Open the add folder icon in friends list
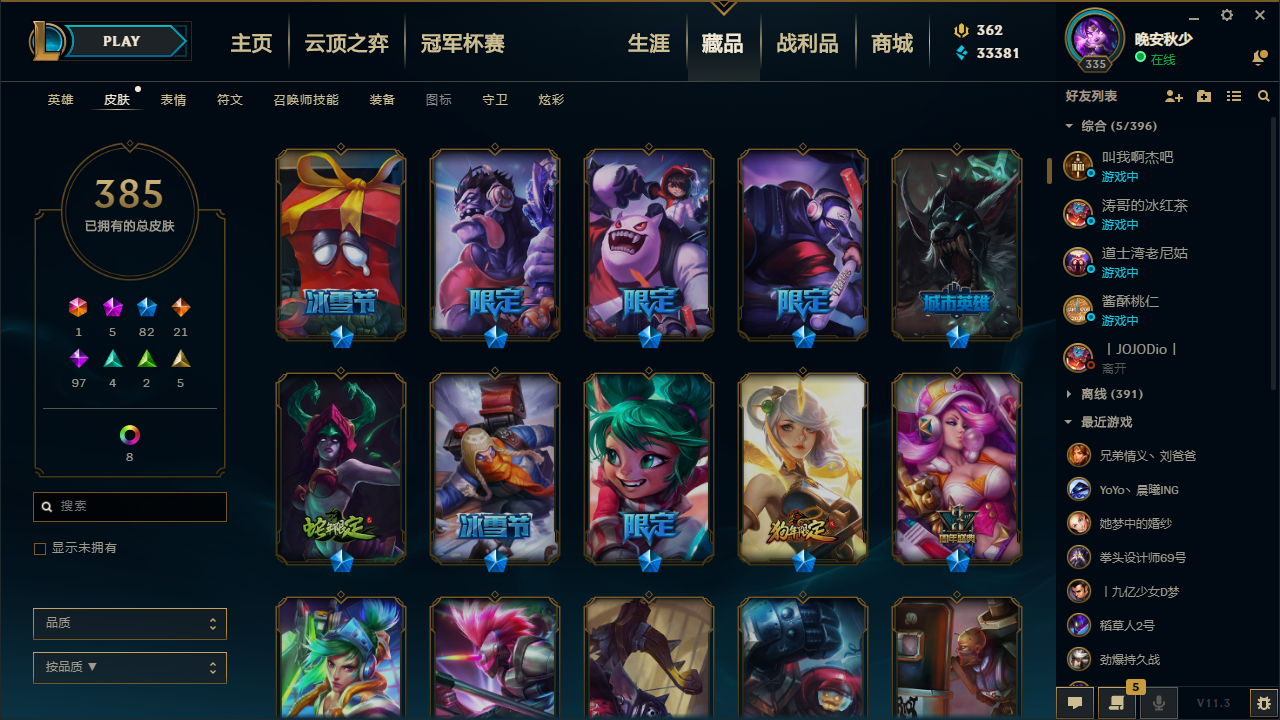Image resolution: width=1280 pixels, height=720 pixels. [1204, 96]
